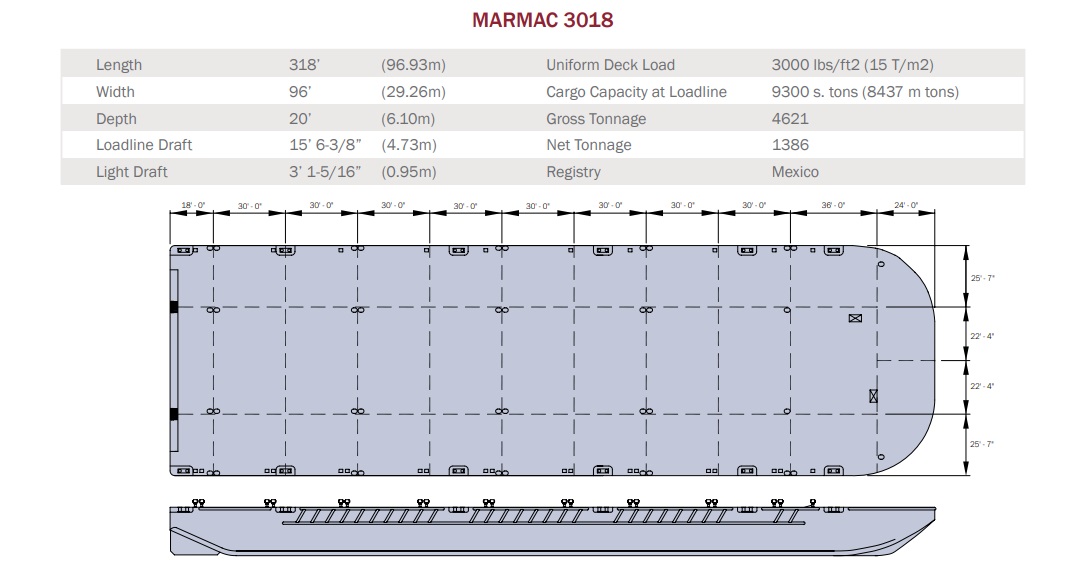The image size is (1086, 570).
Task: Click the small circle at upper bow curve
Action: coord(881,265)
